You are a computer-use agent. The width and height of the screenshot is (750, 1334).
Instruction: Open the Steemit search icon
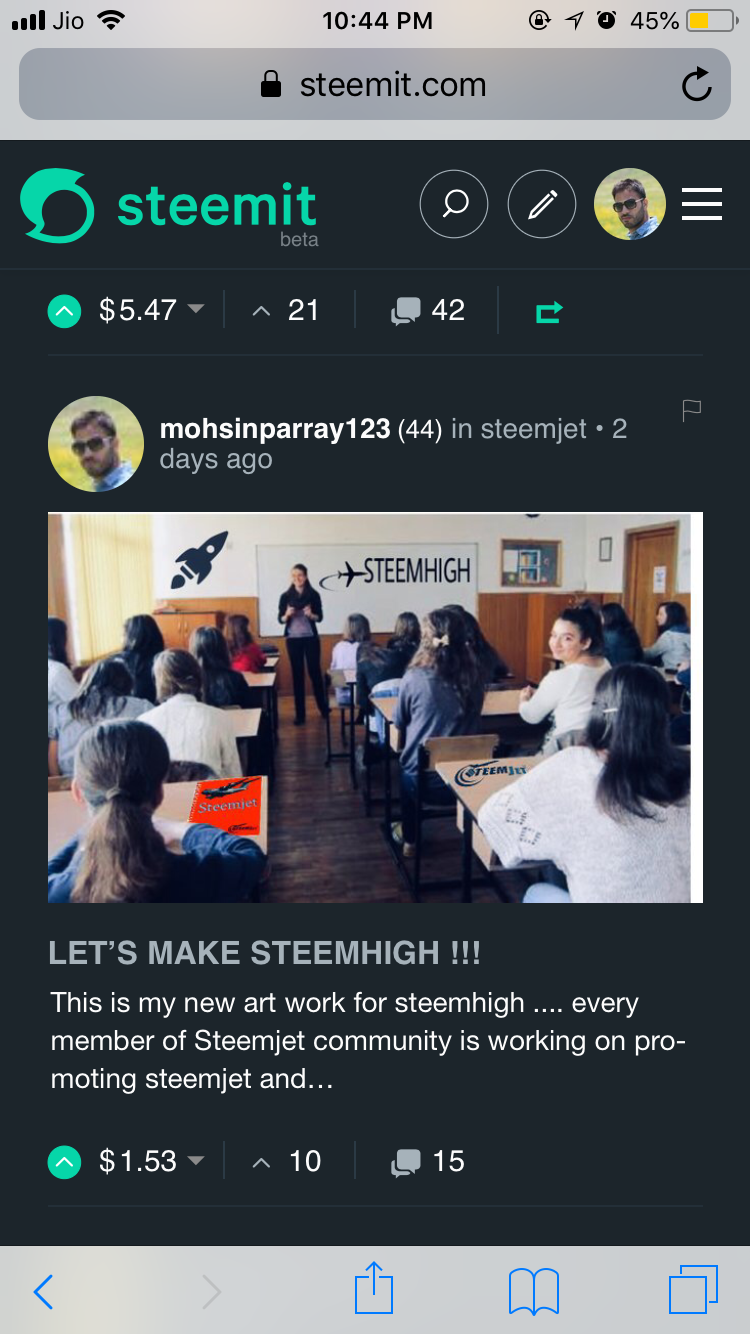(x=454, y=204)
